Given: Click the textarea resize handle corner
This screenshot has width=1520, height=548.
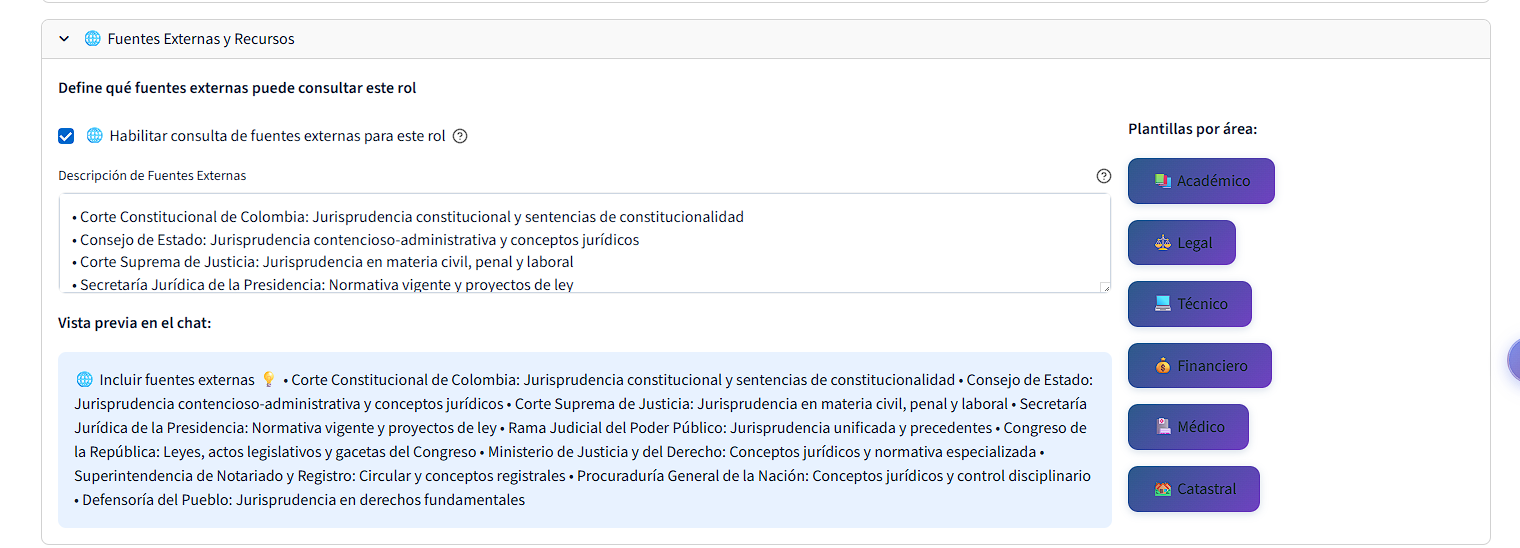Looking at the screenshot, I should click(x=1105, y=288).
